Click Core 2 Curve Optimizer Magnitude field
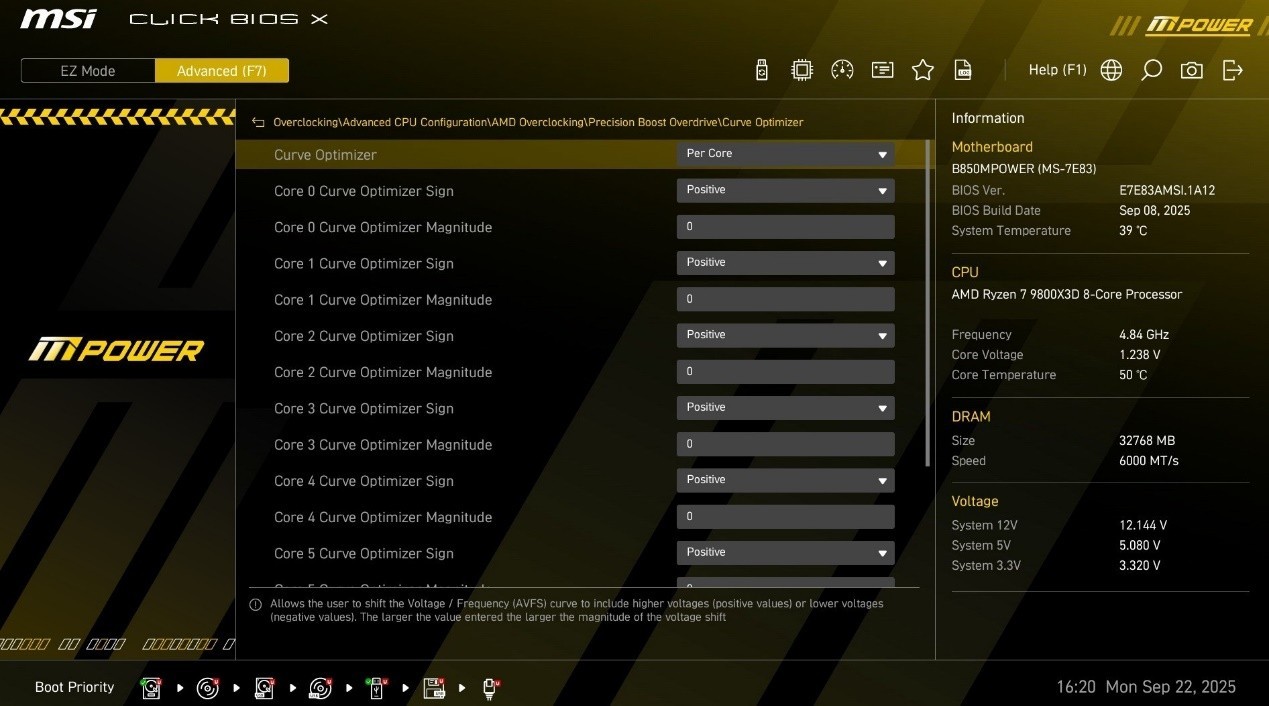 point(785,372)
